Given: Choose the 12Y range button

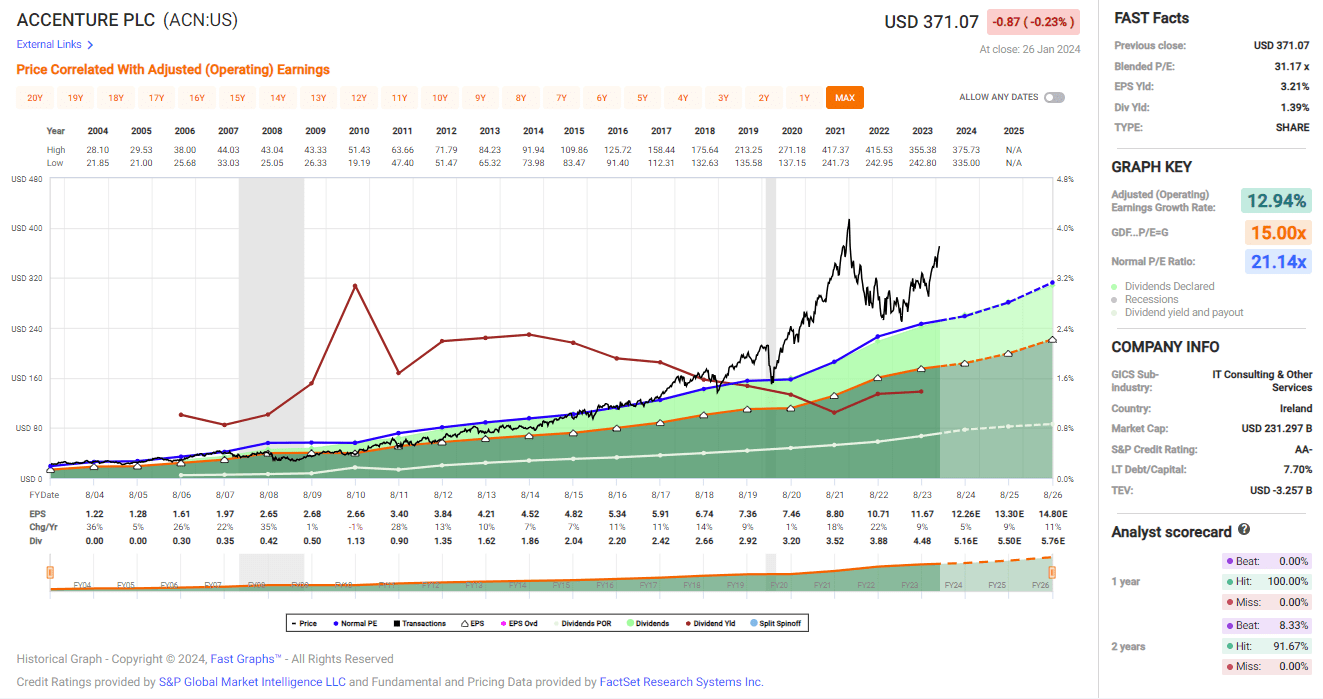Looking at the screenshot, I should tap(359, 98).
